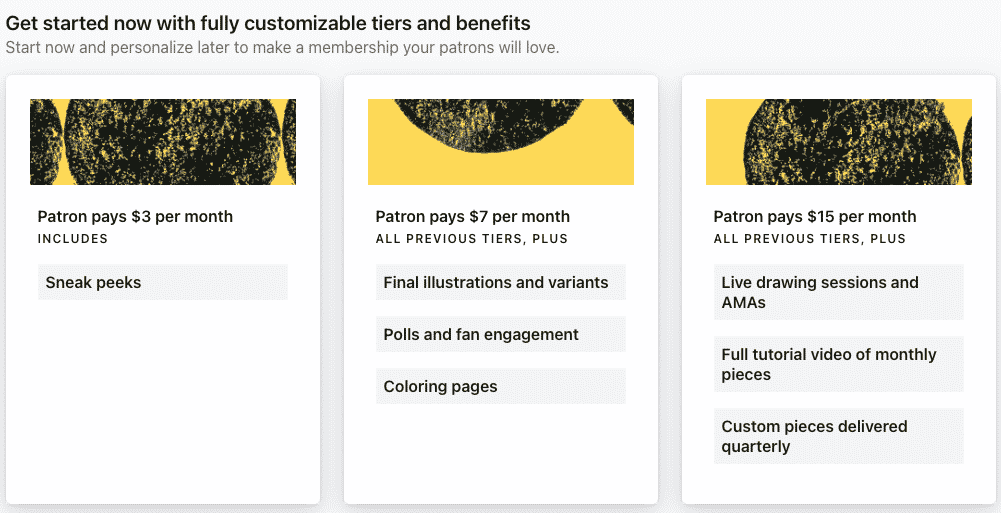The image size is (1001, 513).
Task: Click Final illustrations and variants benefit
Action: click(x=501, y=283)
